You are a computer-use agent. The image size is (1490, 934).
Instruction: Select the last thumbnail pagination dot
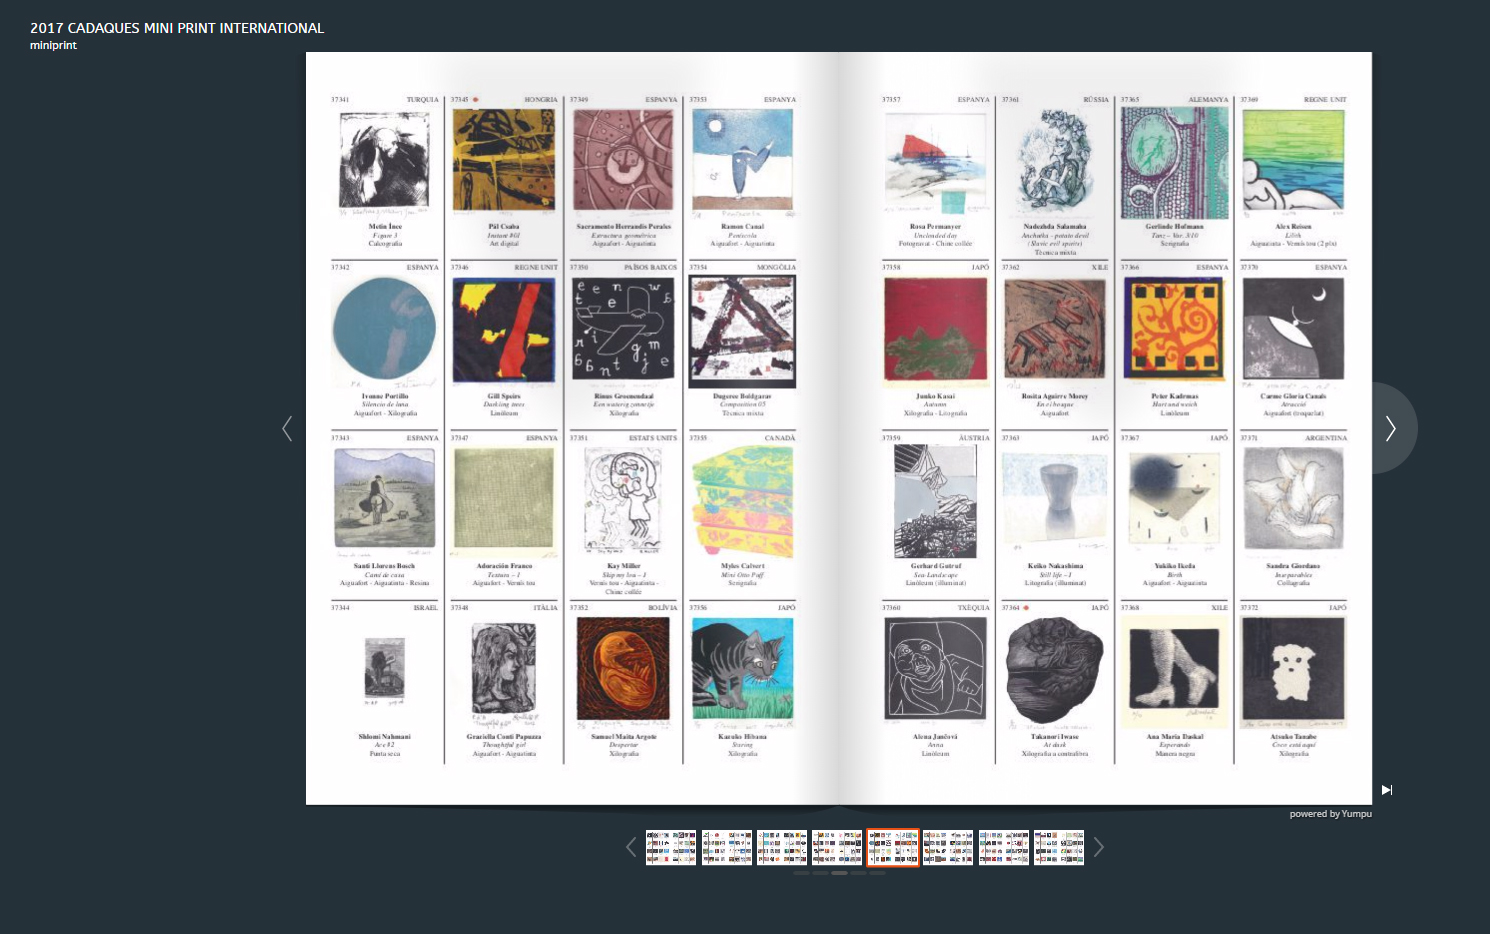(x=877, y=873)
